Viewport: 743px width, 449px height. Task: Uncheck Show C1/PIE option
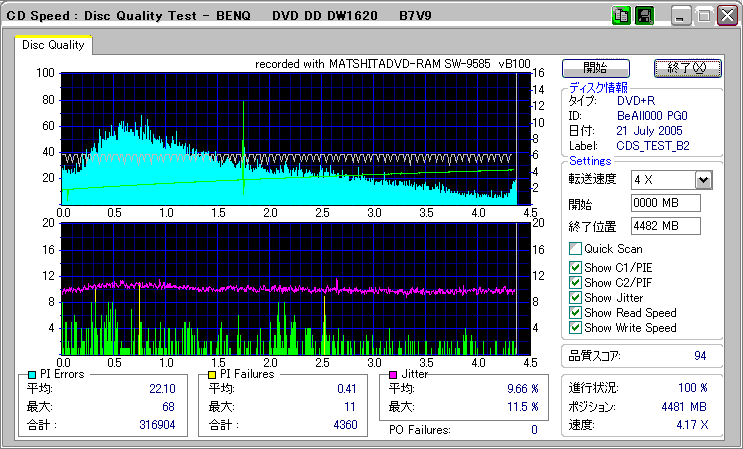pyautogui.click(x=575, y=267)
